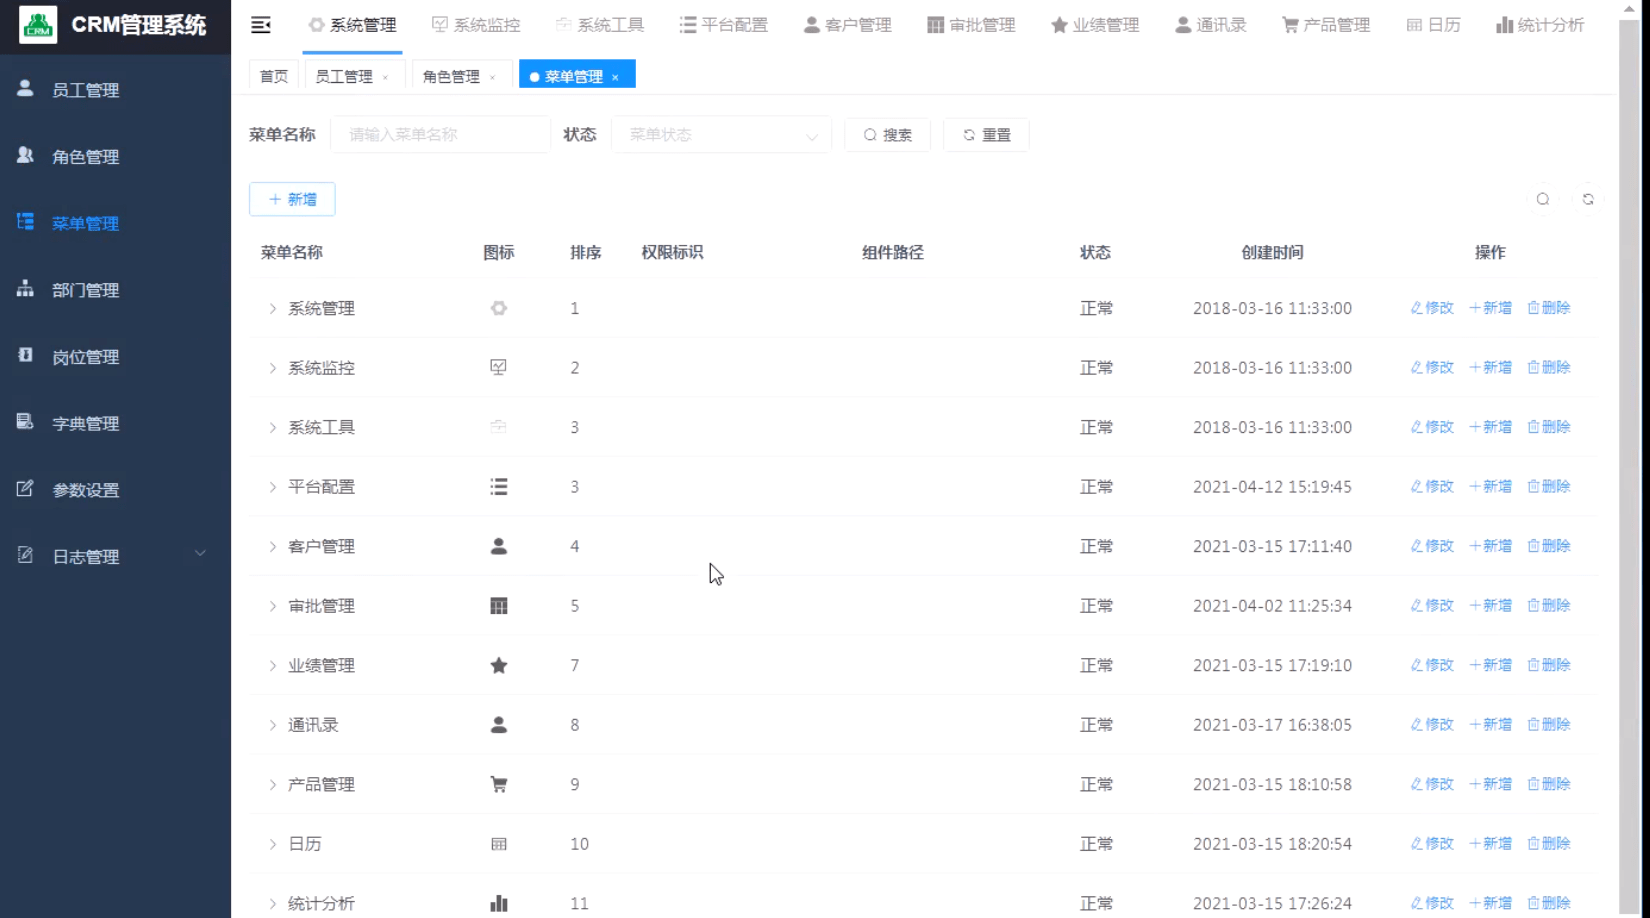This screenshot has width=1650, height=918.
Task: Switch to 产品管理 top menu
Action: point(1326,25)
